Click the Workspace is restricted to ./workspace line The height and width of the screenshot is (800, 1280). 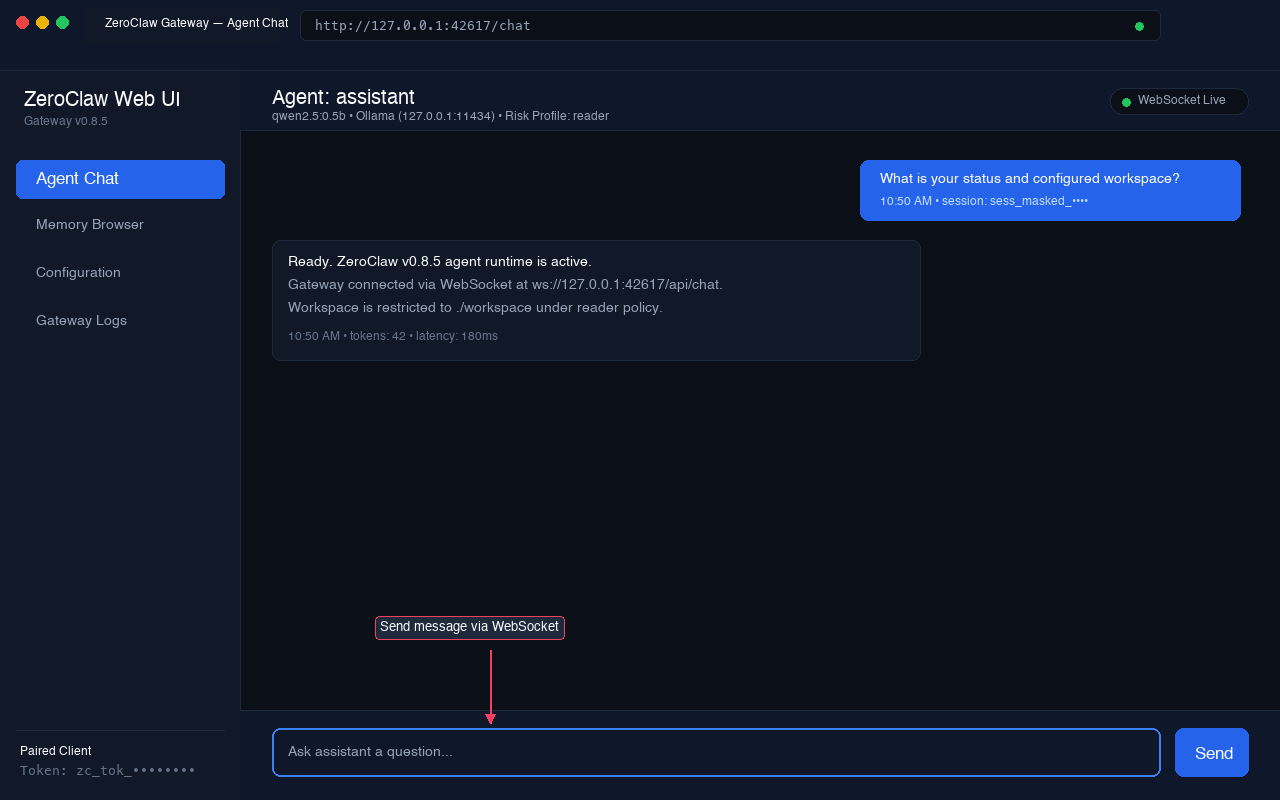coord(475,308)
